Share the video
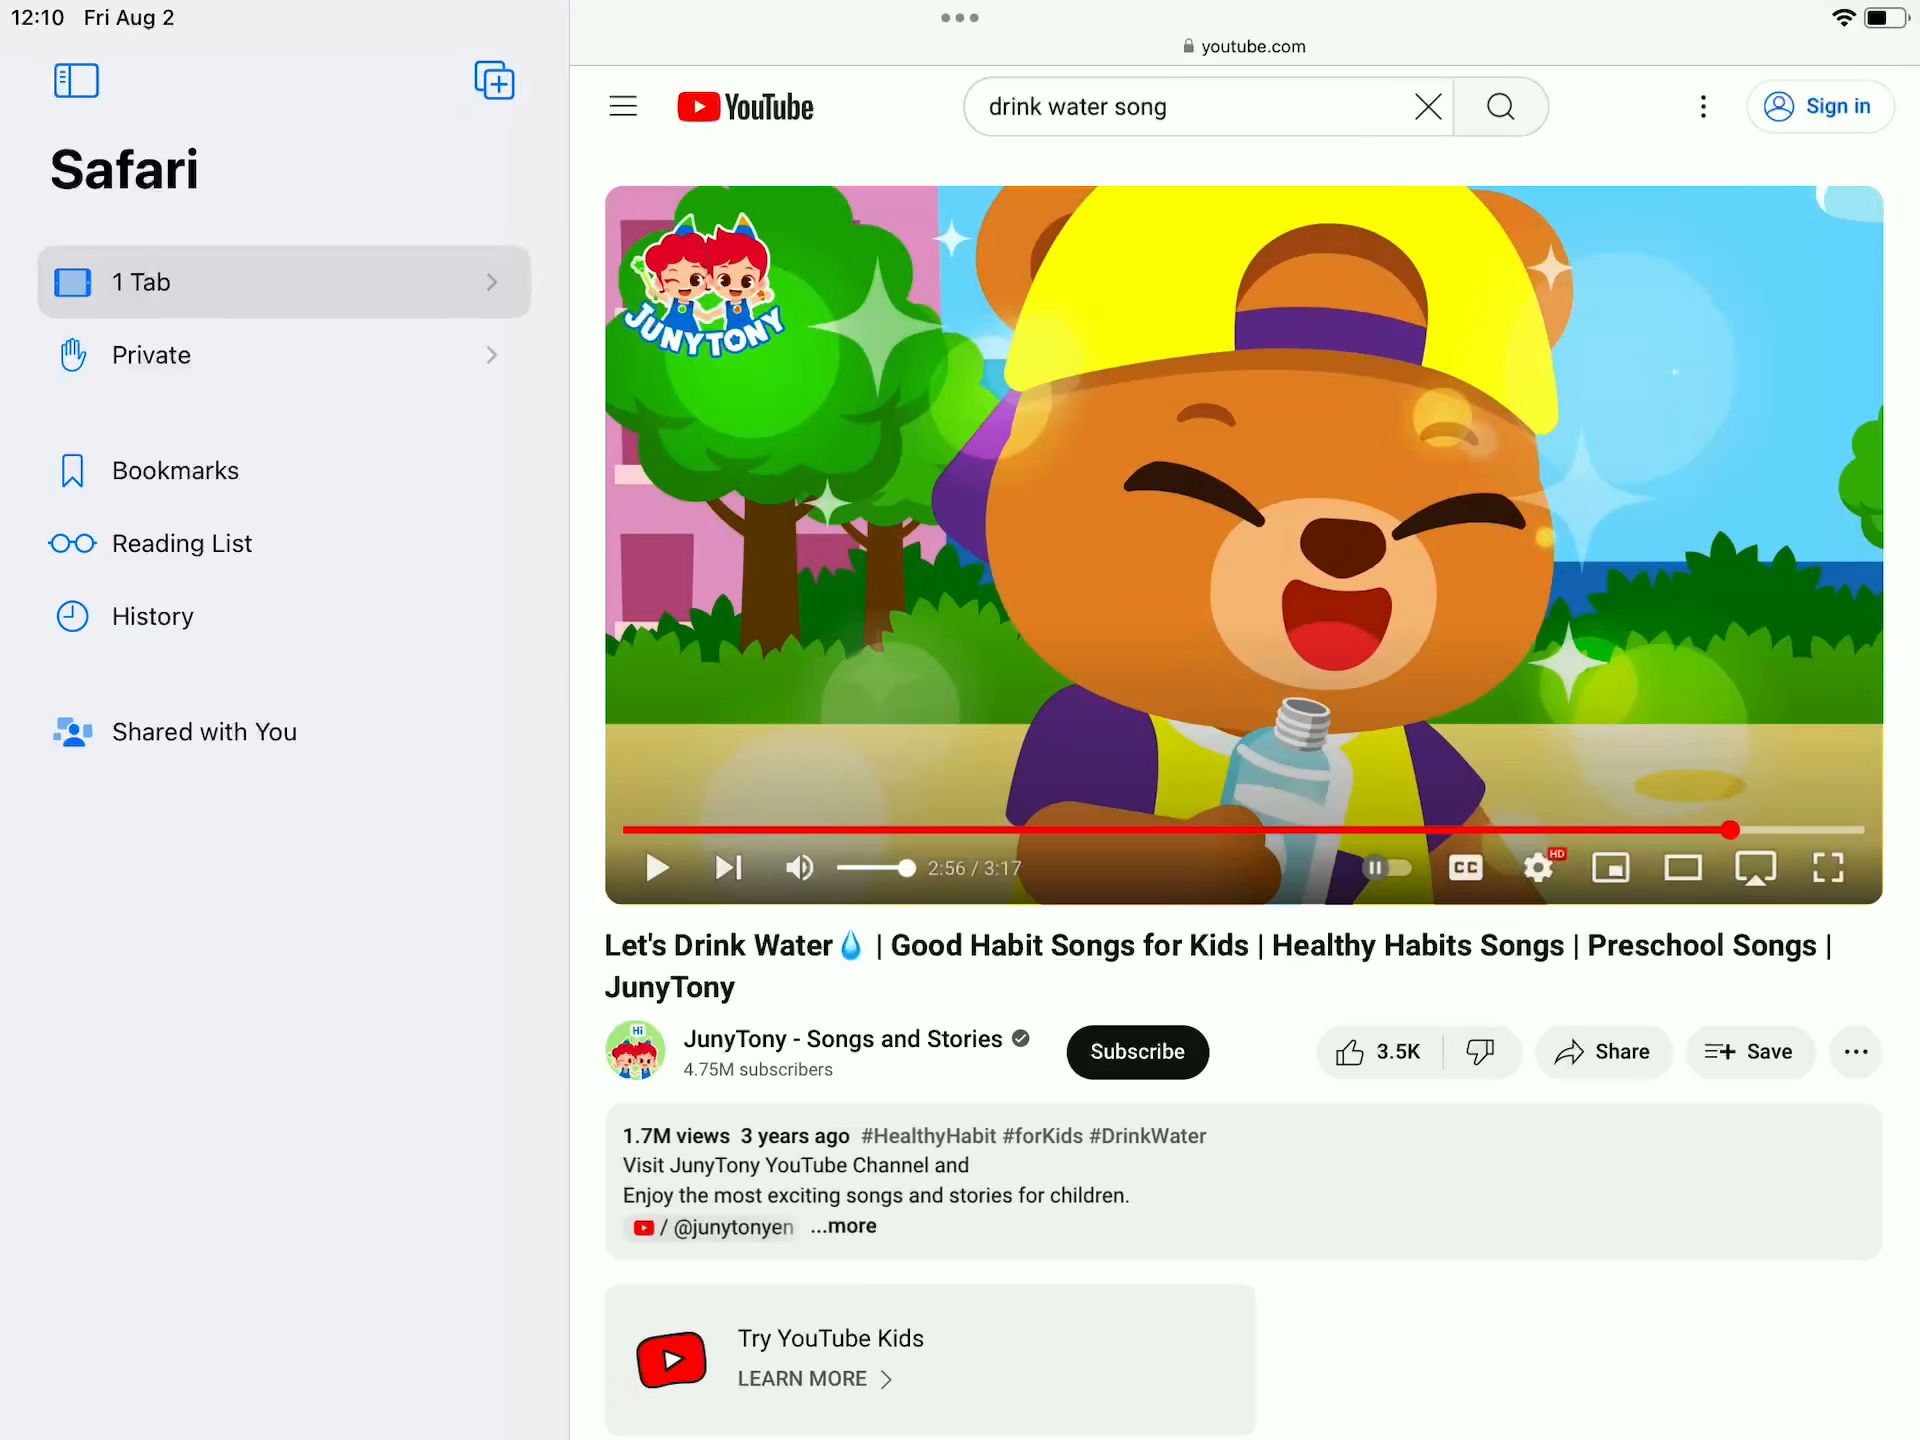1920x1440 pixels. (x=1602, y=1052)
